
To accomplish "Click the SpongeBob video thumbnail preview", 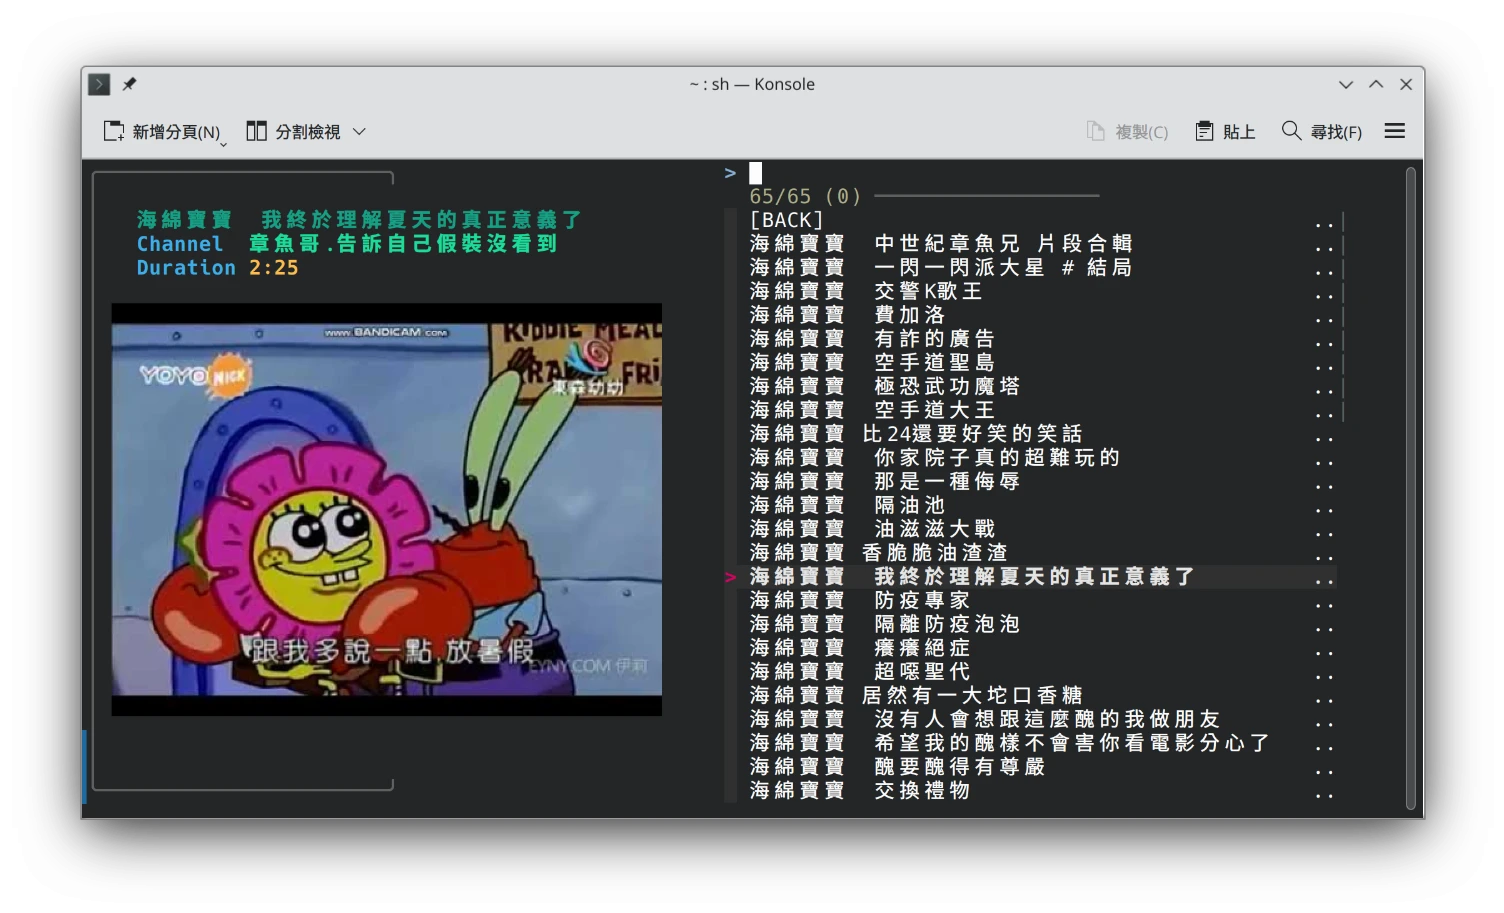I will 386,509.
